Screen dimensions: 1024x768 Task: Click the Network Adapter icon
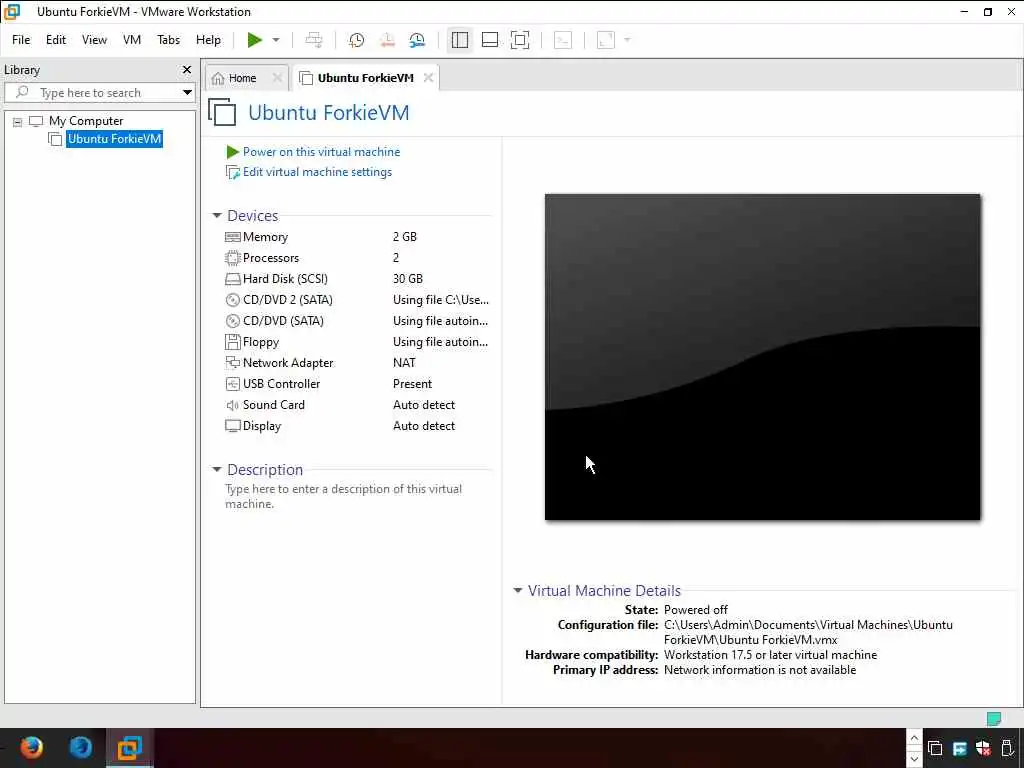(232, 362)
